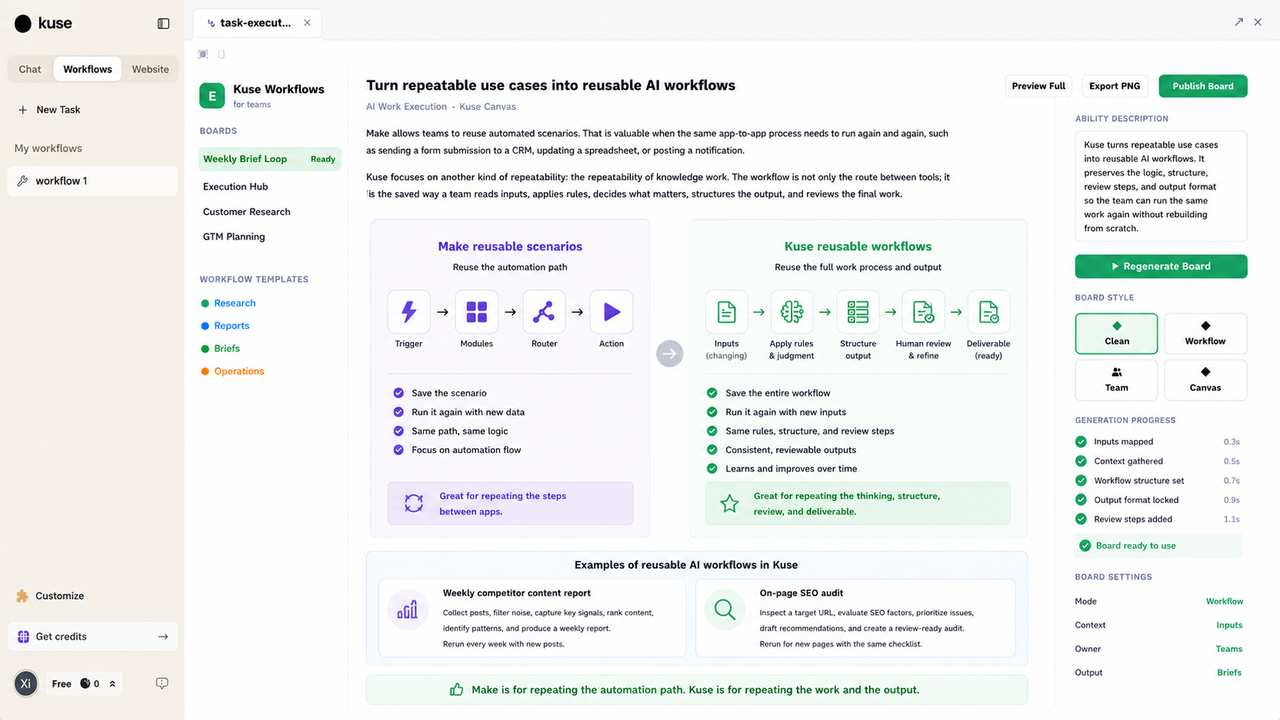Click the gray circle arrow between panels

pos(670,353)
